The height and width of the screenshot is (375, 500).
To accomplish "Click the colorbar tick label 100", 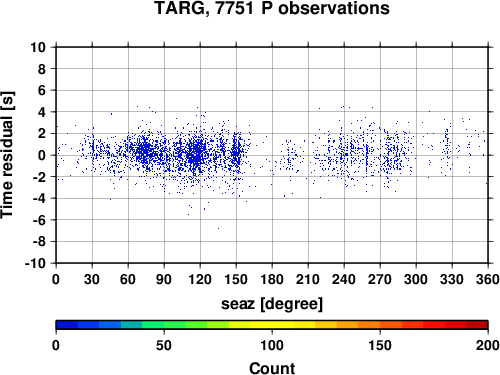I will (x=272, y=345).
